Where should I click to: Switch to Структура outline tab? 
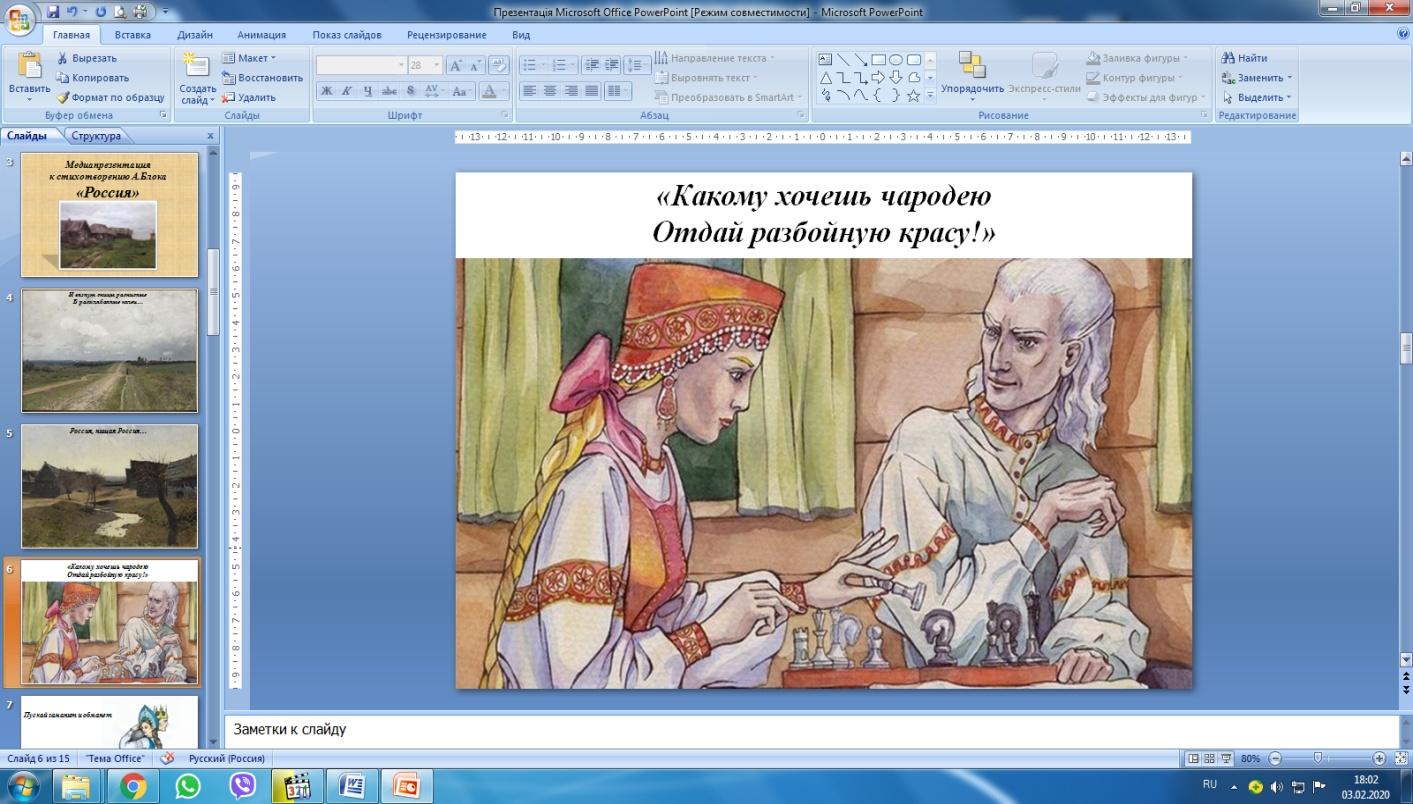point(96,136)
